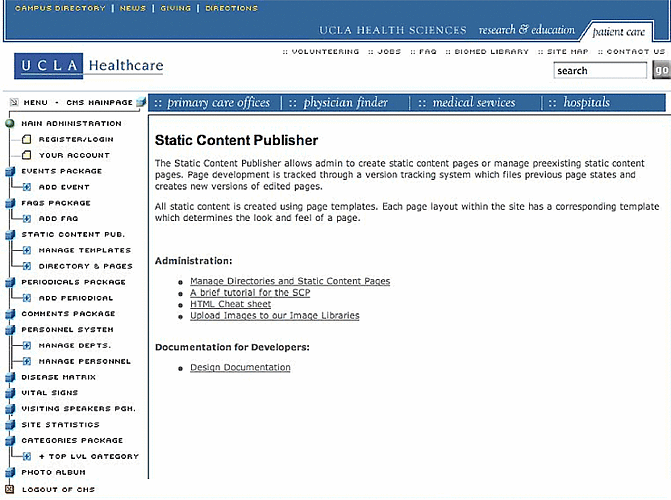Viewport: 671px width, 500px height.
Task: Open Upload Images to our Image Libraries
Action: (x=275, y=316)
